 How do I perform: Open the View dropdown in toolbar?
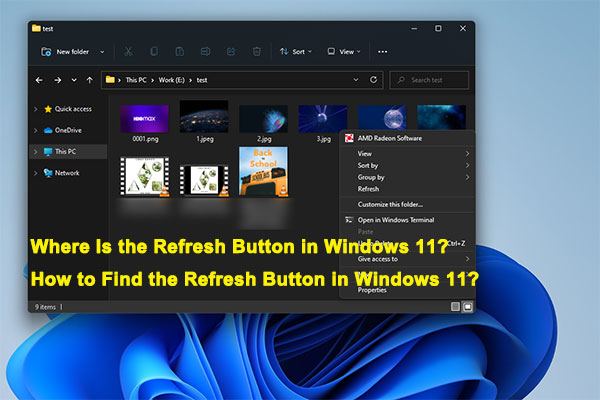344,52
